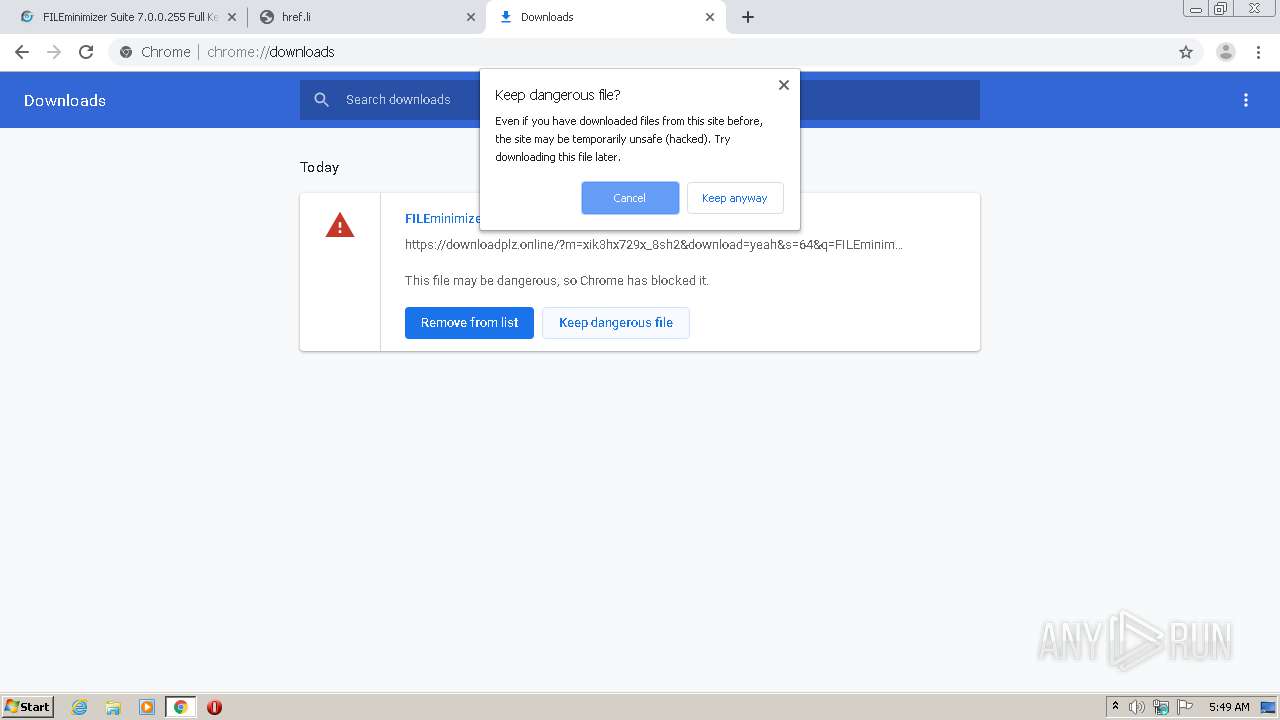1280x720 pixels.
Task: Click the Action Center flag tray icon
Action: point(1185,707)
